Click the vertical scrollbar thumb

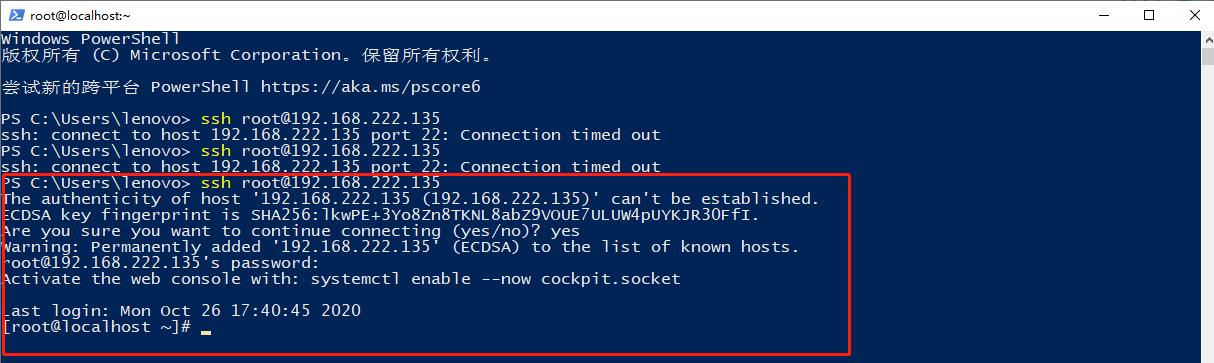(x=1205, y=58)
